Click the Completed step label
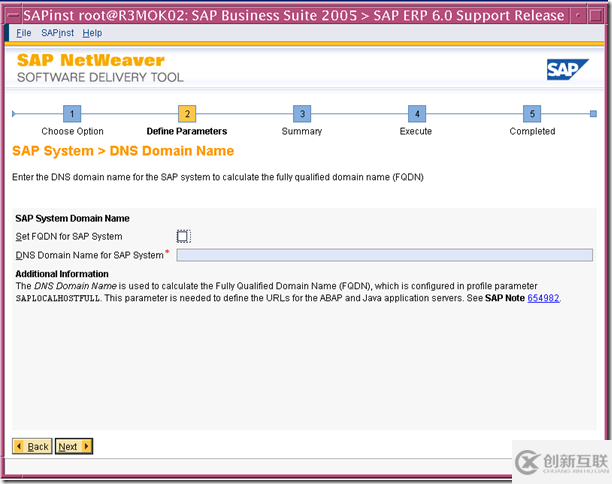Screen dimensions: 612x484 [x=532, y=131]
